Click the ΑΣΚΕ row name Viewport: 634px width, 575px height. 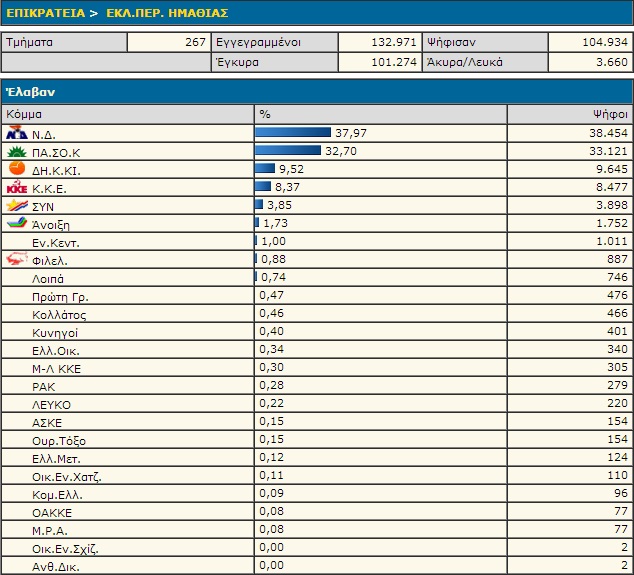[x=47, y=423]
